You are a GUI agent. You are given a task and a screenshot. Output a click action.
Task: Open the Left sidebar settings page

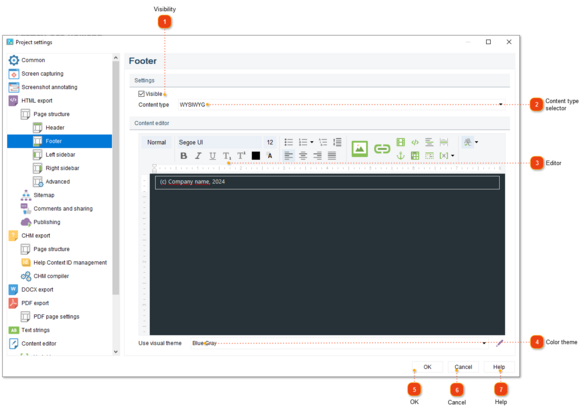(x=60, y=155)
